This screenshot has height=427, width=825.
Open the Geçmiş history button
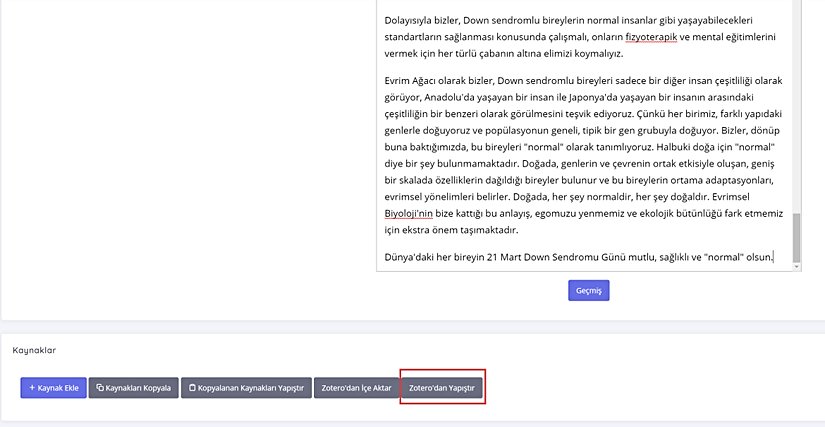click(589, 290)
